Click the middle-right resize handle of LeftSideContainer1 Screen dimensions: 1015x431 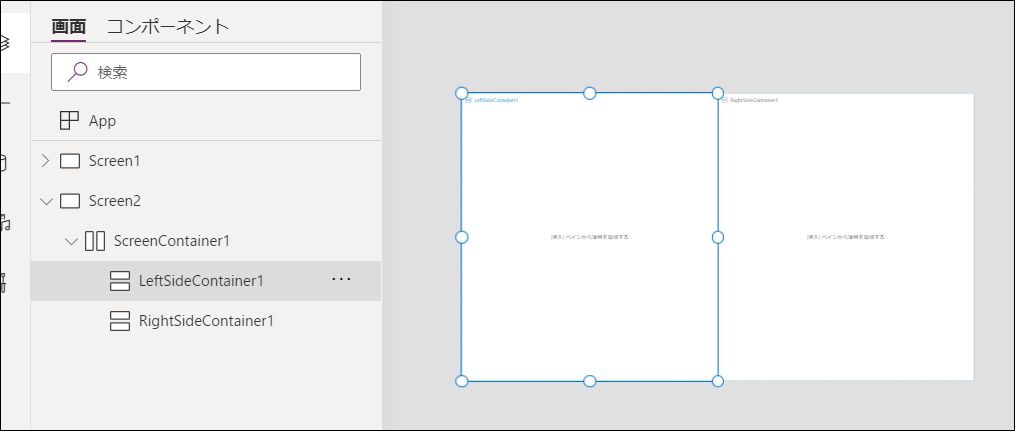(x=718, y=238)
